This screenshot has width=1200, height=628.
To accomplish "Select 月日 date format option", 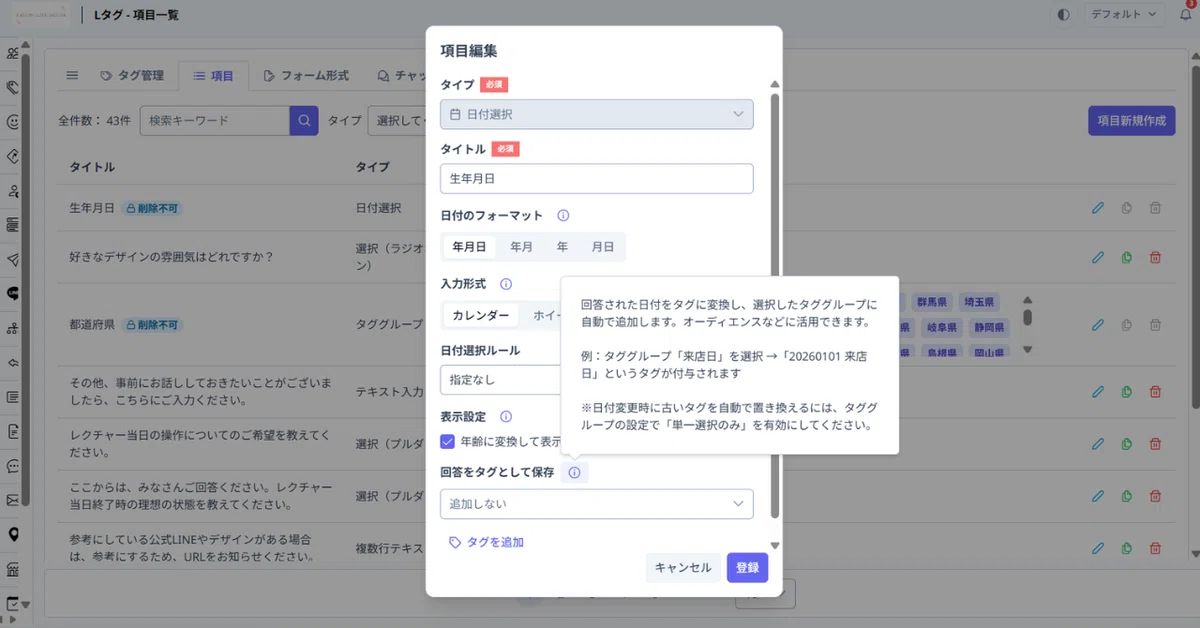I will click(x=602, y=246).
